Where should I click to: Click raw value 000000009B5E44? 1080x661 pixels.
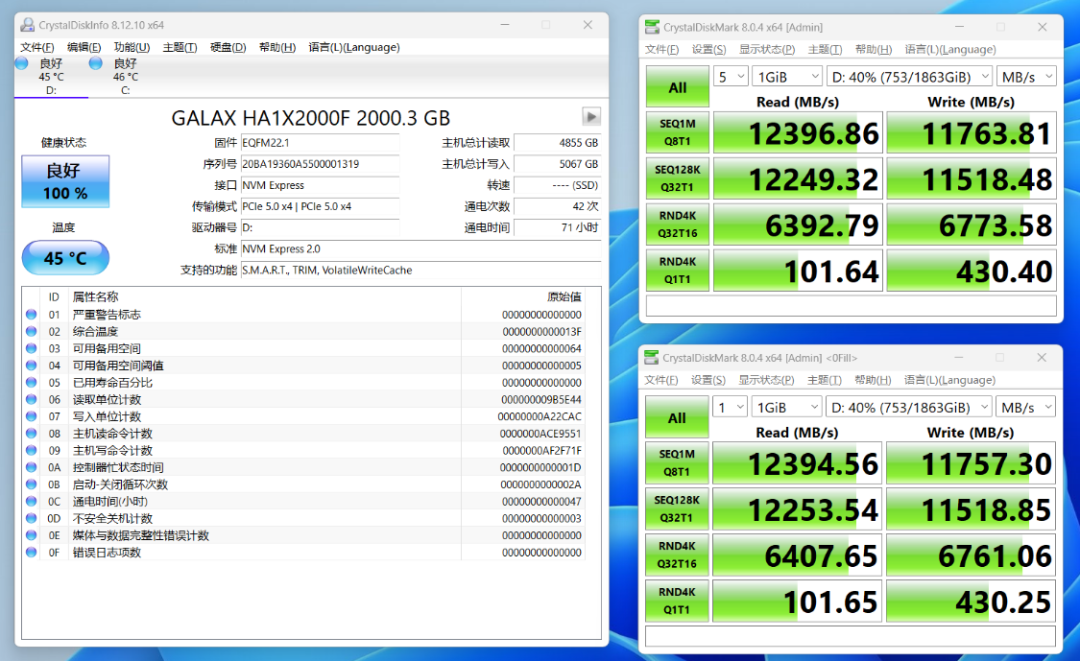541,399
